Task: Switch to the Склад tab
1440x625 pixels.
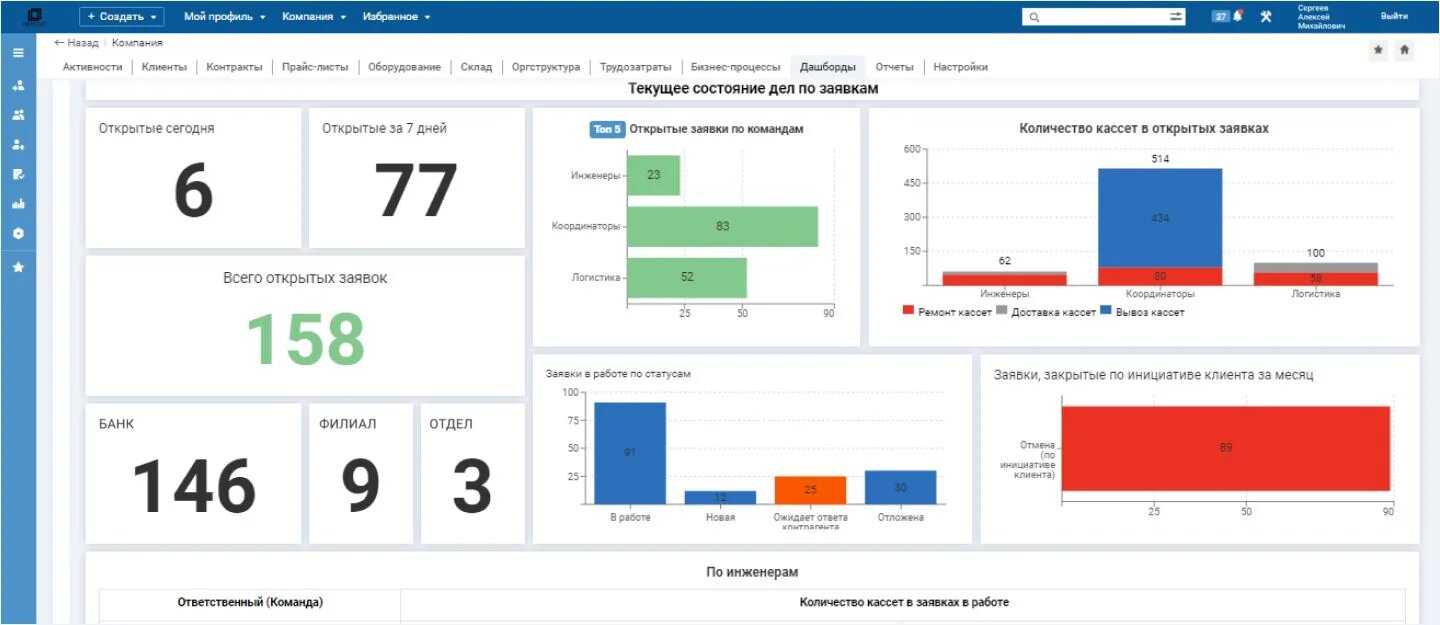Action: point(476,67)
